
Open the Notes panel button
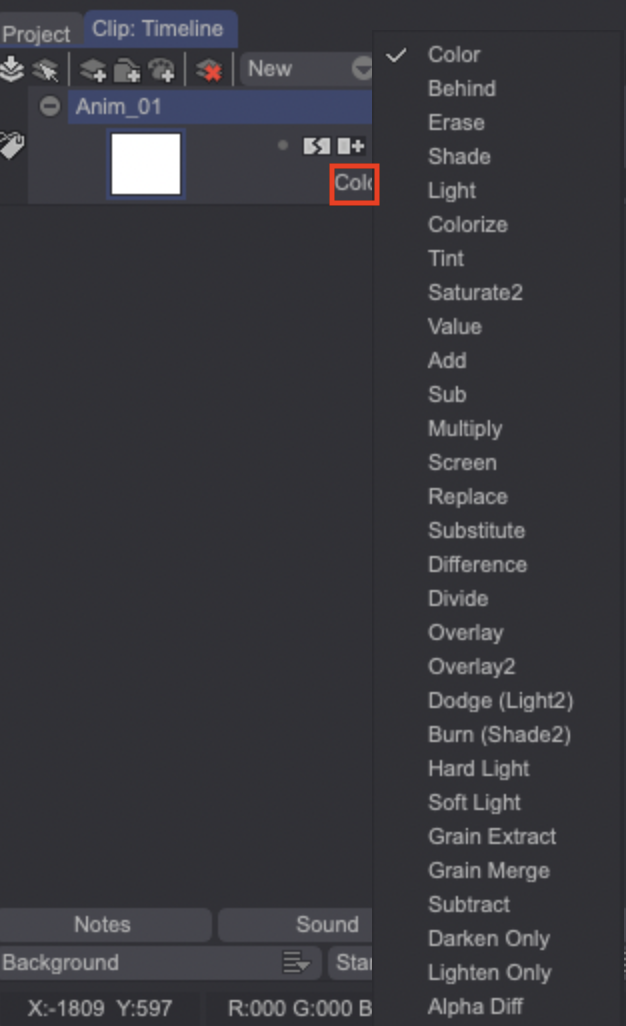pyautogui.click(x=102, y=924)
